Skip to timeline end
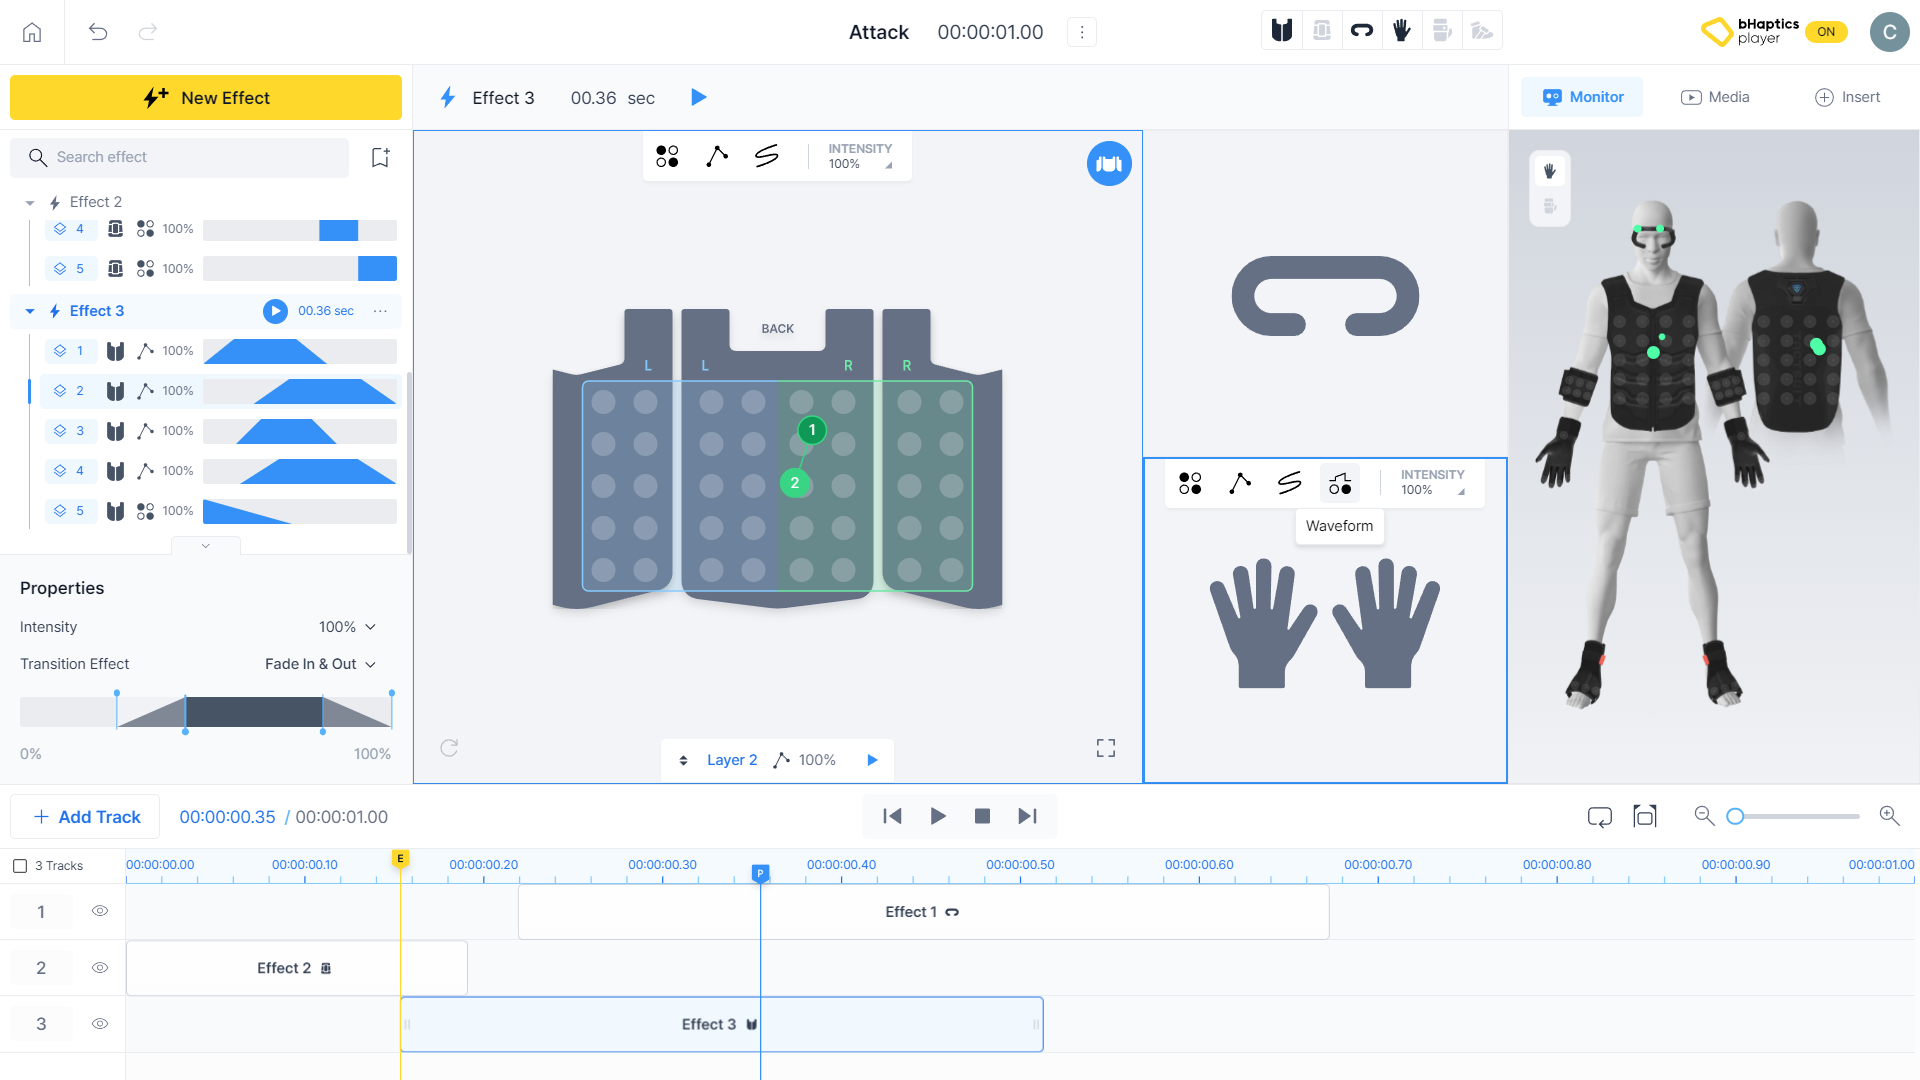This screenshot has height=1080, width=1920. pos(1027,816)
